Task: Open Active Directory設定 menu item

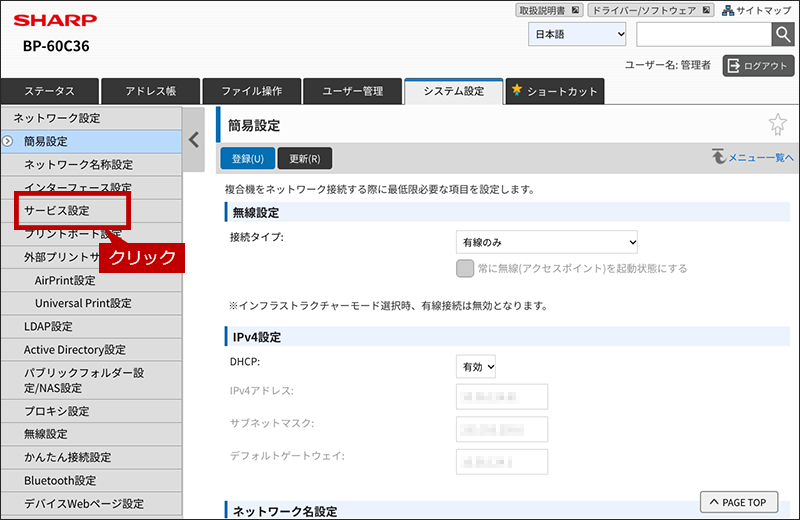Action: tap(91, 350)
